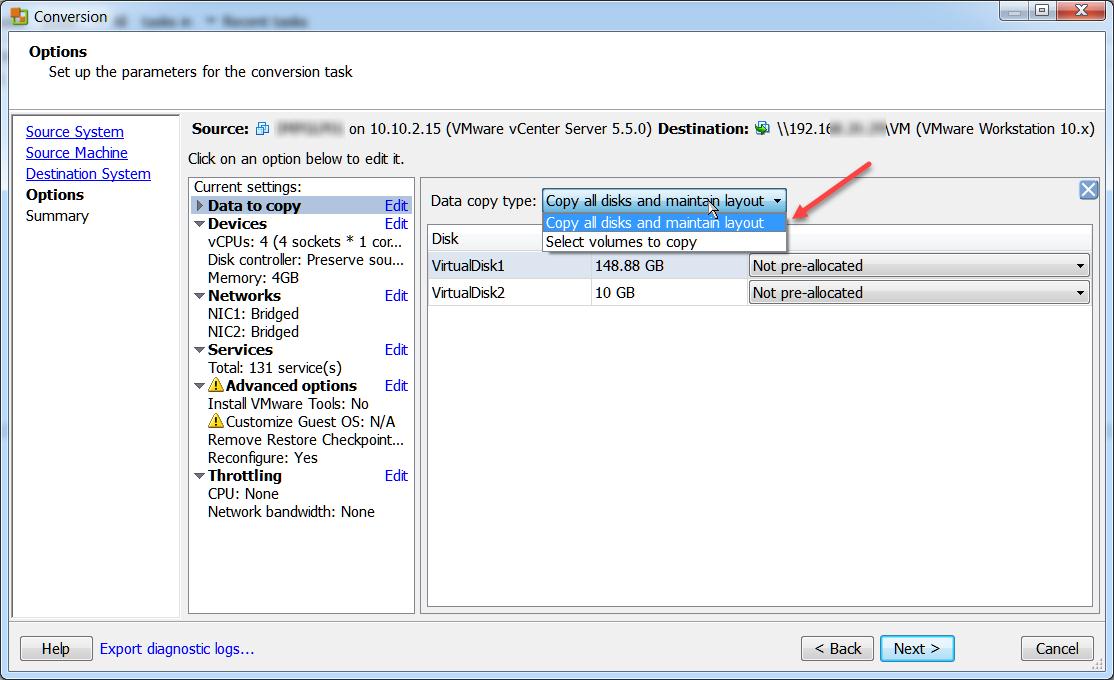Click the Customize Guest OS warning icon
This screenshot has height=680, width=1114.
click(215, 421)
